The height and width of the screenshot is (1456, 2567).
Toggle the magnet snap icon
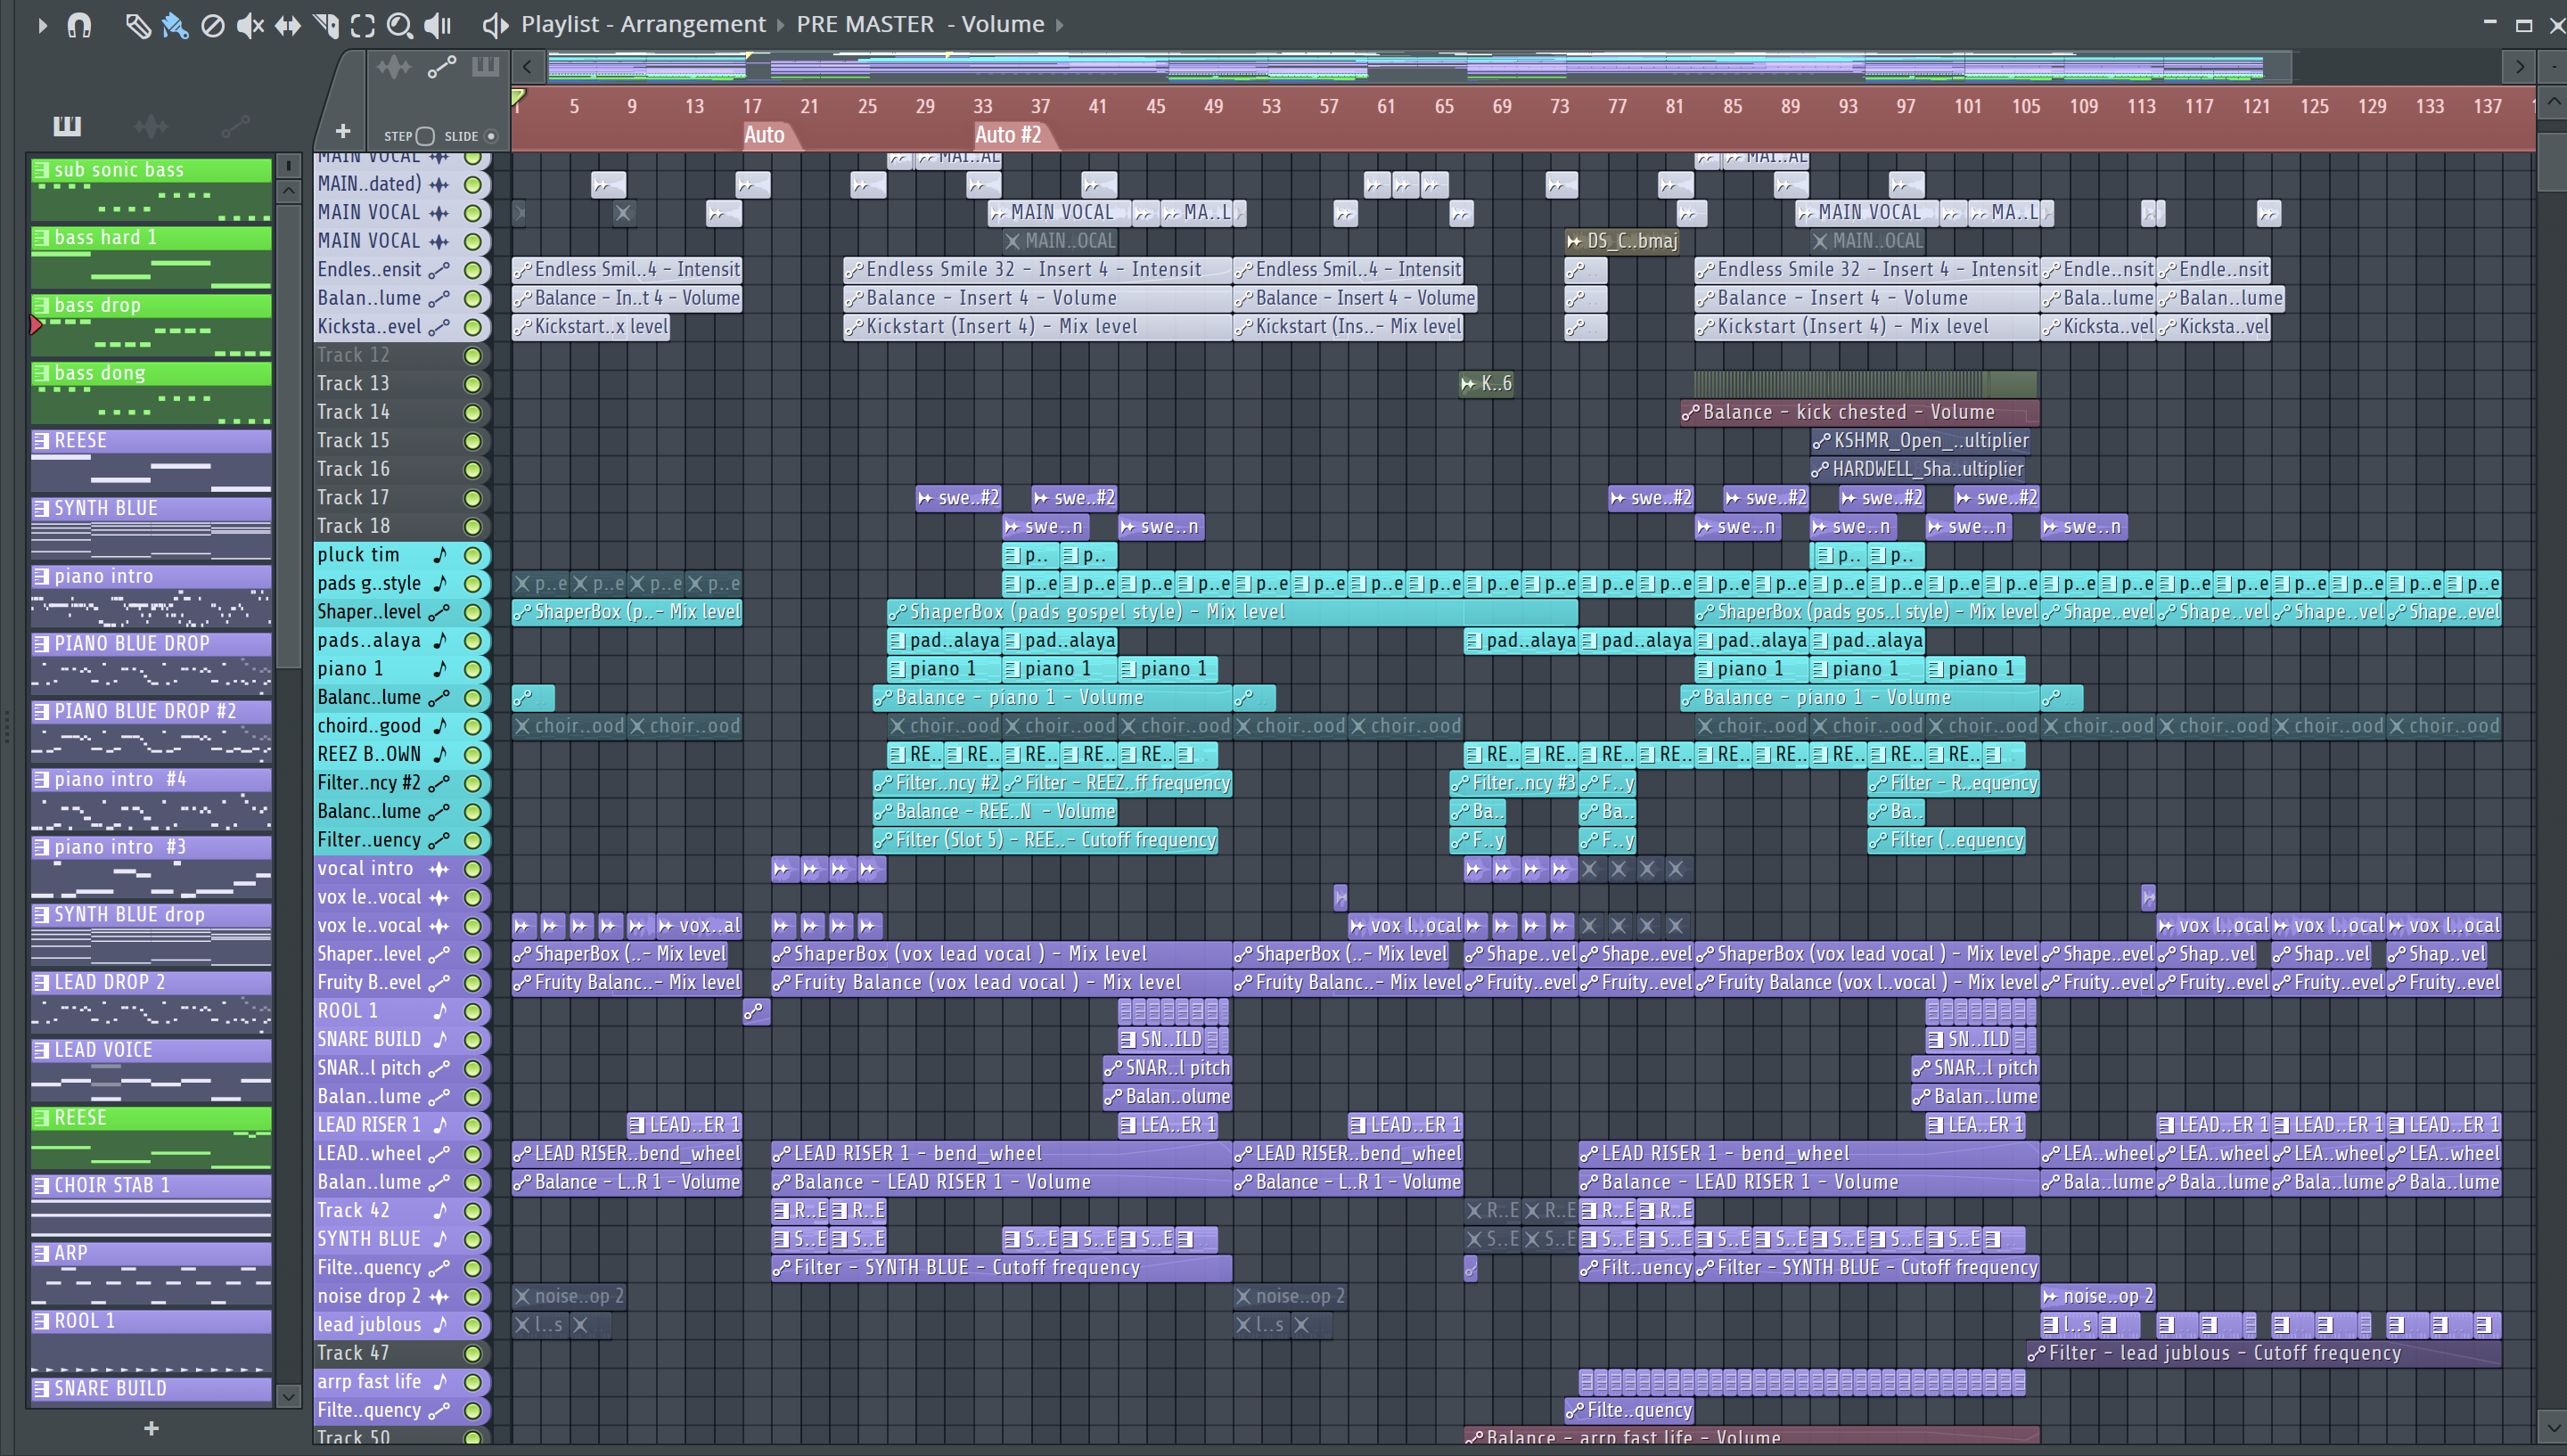(x=79, y=25)
